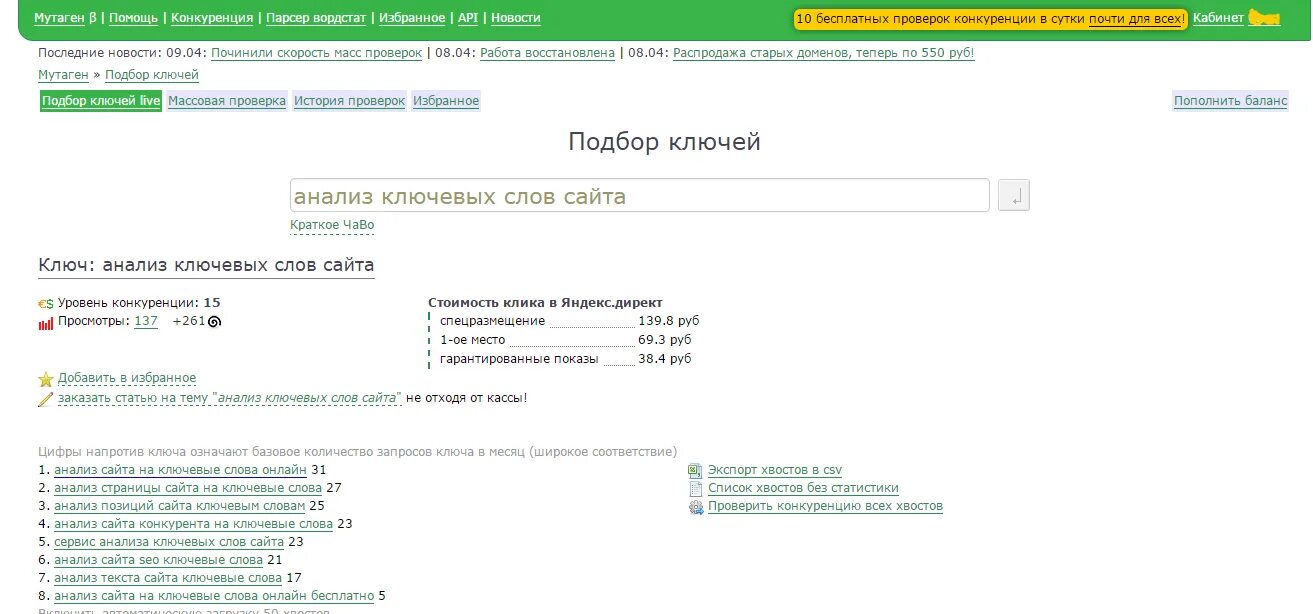The image size is (1313, 614).
Task: Open the 'API' menu item
Action: (x=466, y=17)
